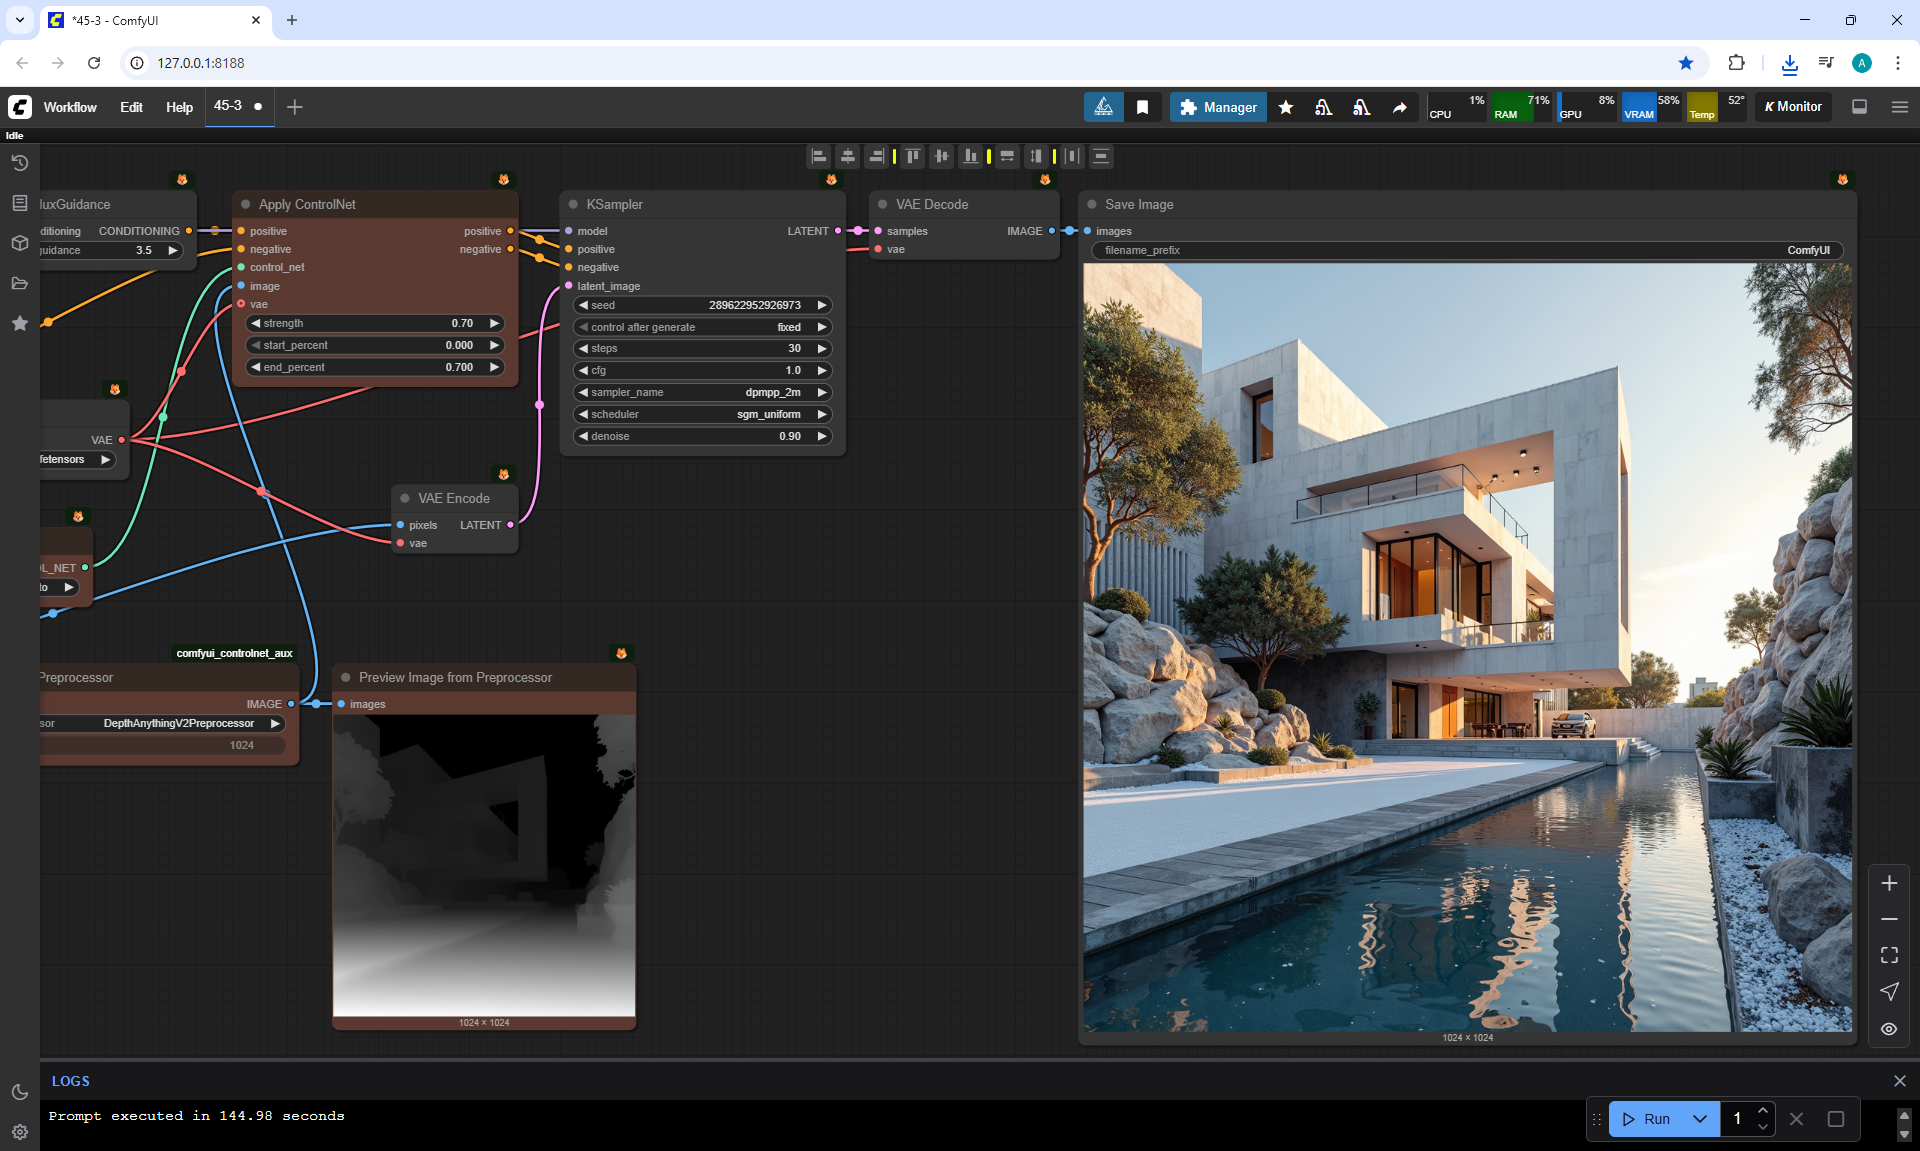The height and width of the screenshot is (1151, 1920).
Task: Open the Edit menu
Action: tap(131, 107)
